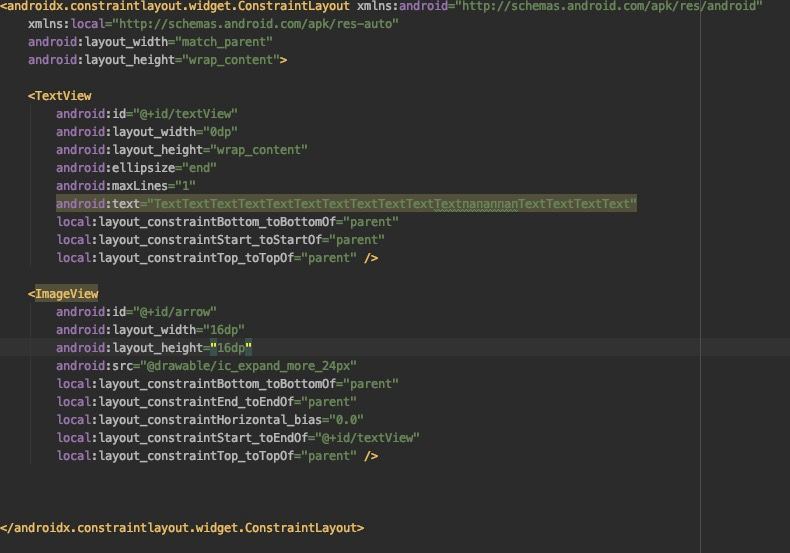The width and height of the screenshot is (790, 553).
Task: Click the root layout_height="wrap_content" line
Action: point(157,60)
